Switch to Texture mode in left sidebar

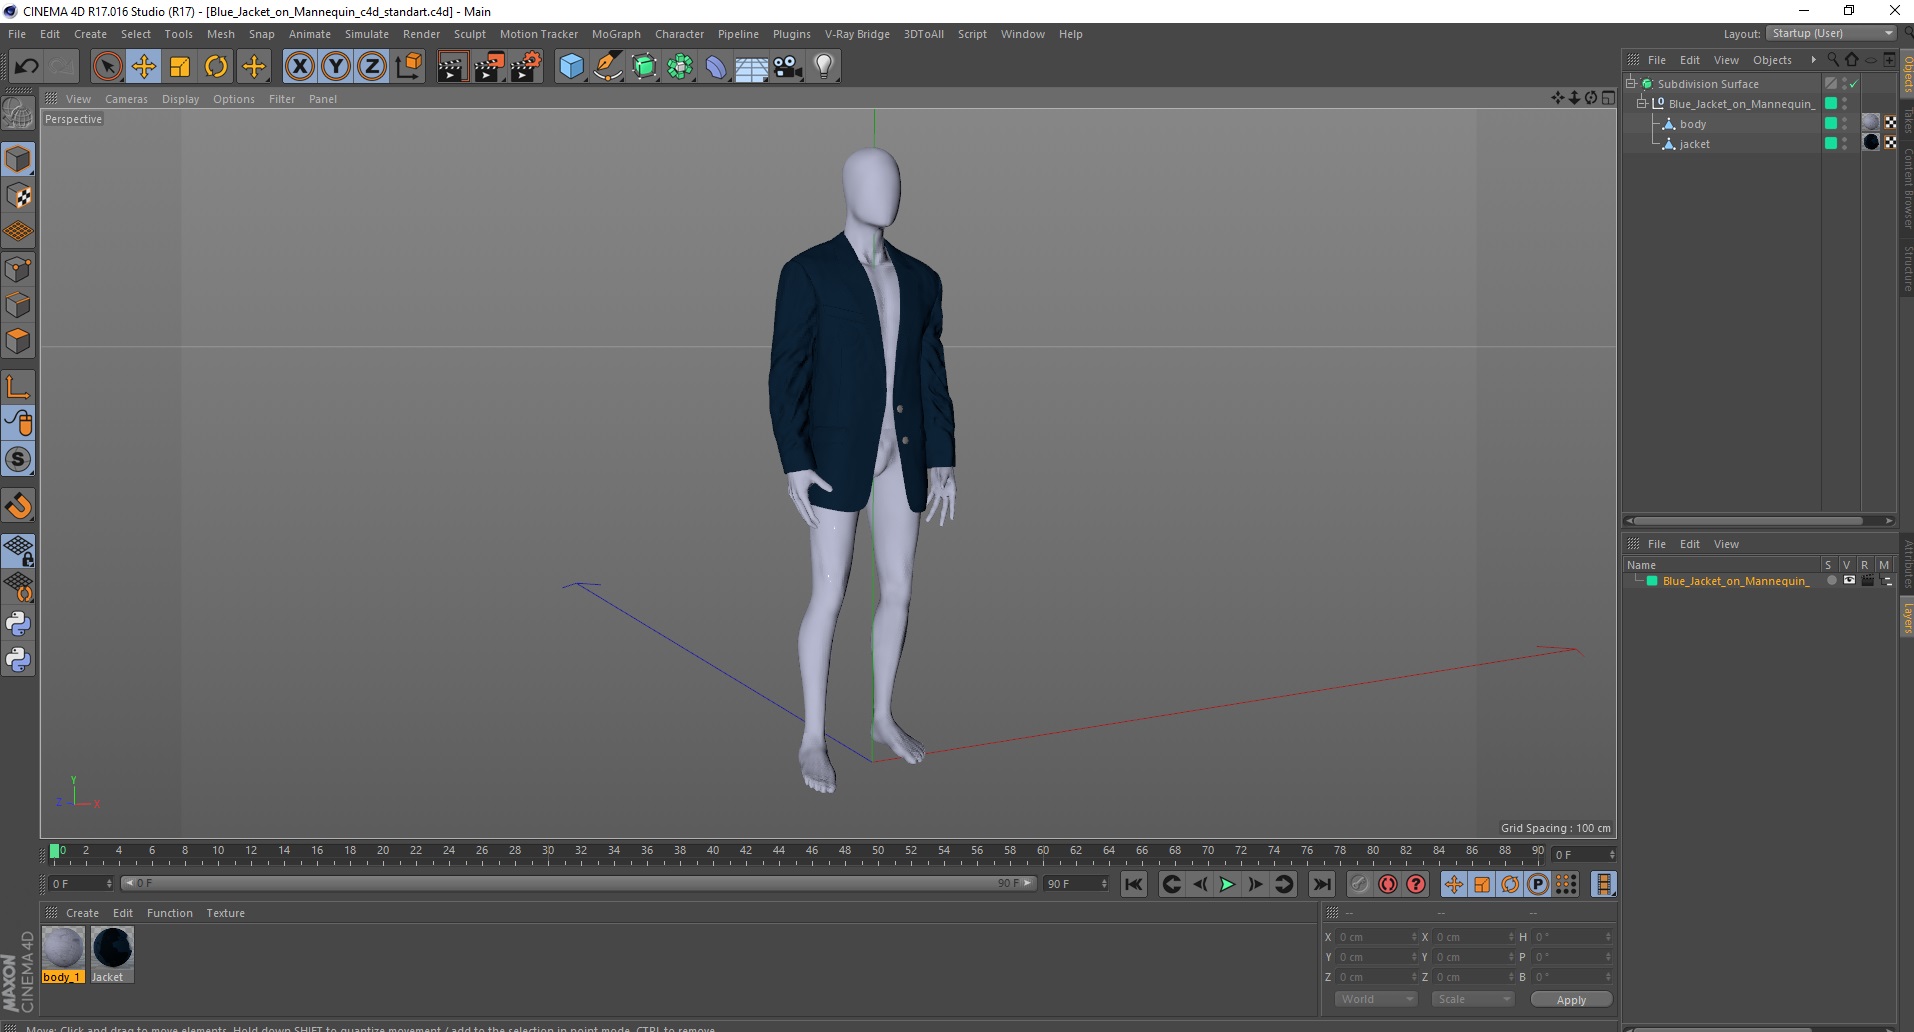click(x=18, y=196)
